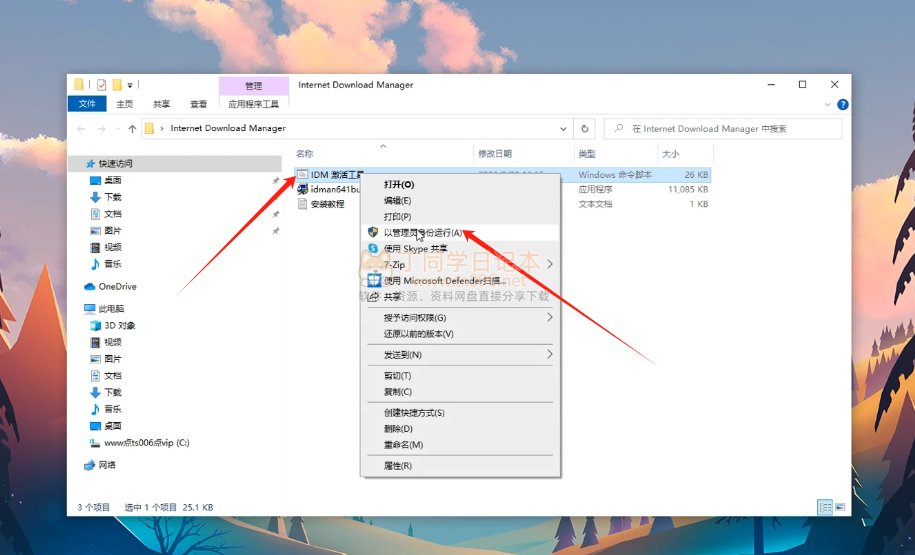Open the quick access toolbar customize dropdown

coord(130,85)
